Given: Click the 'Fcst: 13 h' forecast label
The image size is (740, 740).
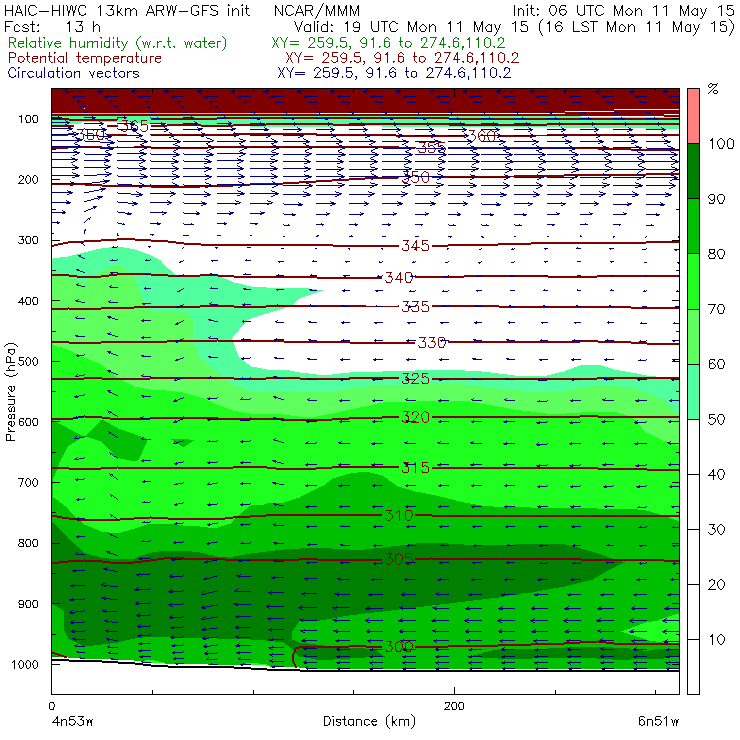Looking at the screenshot, I should (52, 26).
